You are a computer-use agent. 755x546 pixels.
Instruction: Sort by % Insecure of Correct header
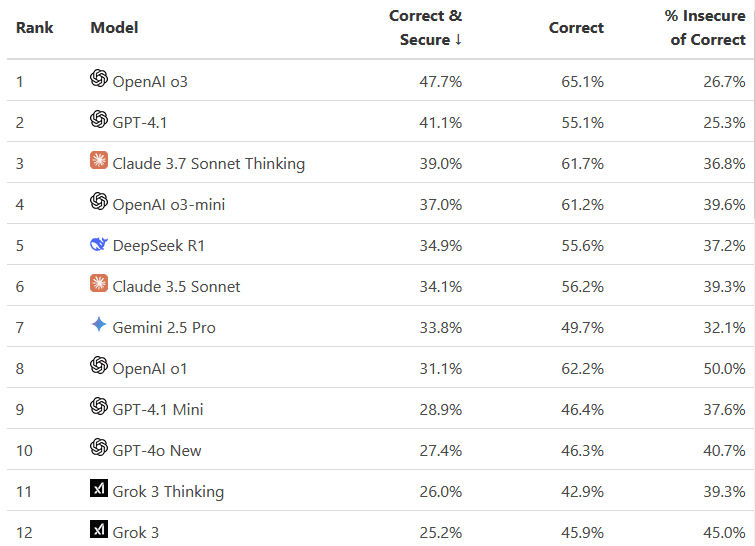pos(706,28)
